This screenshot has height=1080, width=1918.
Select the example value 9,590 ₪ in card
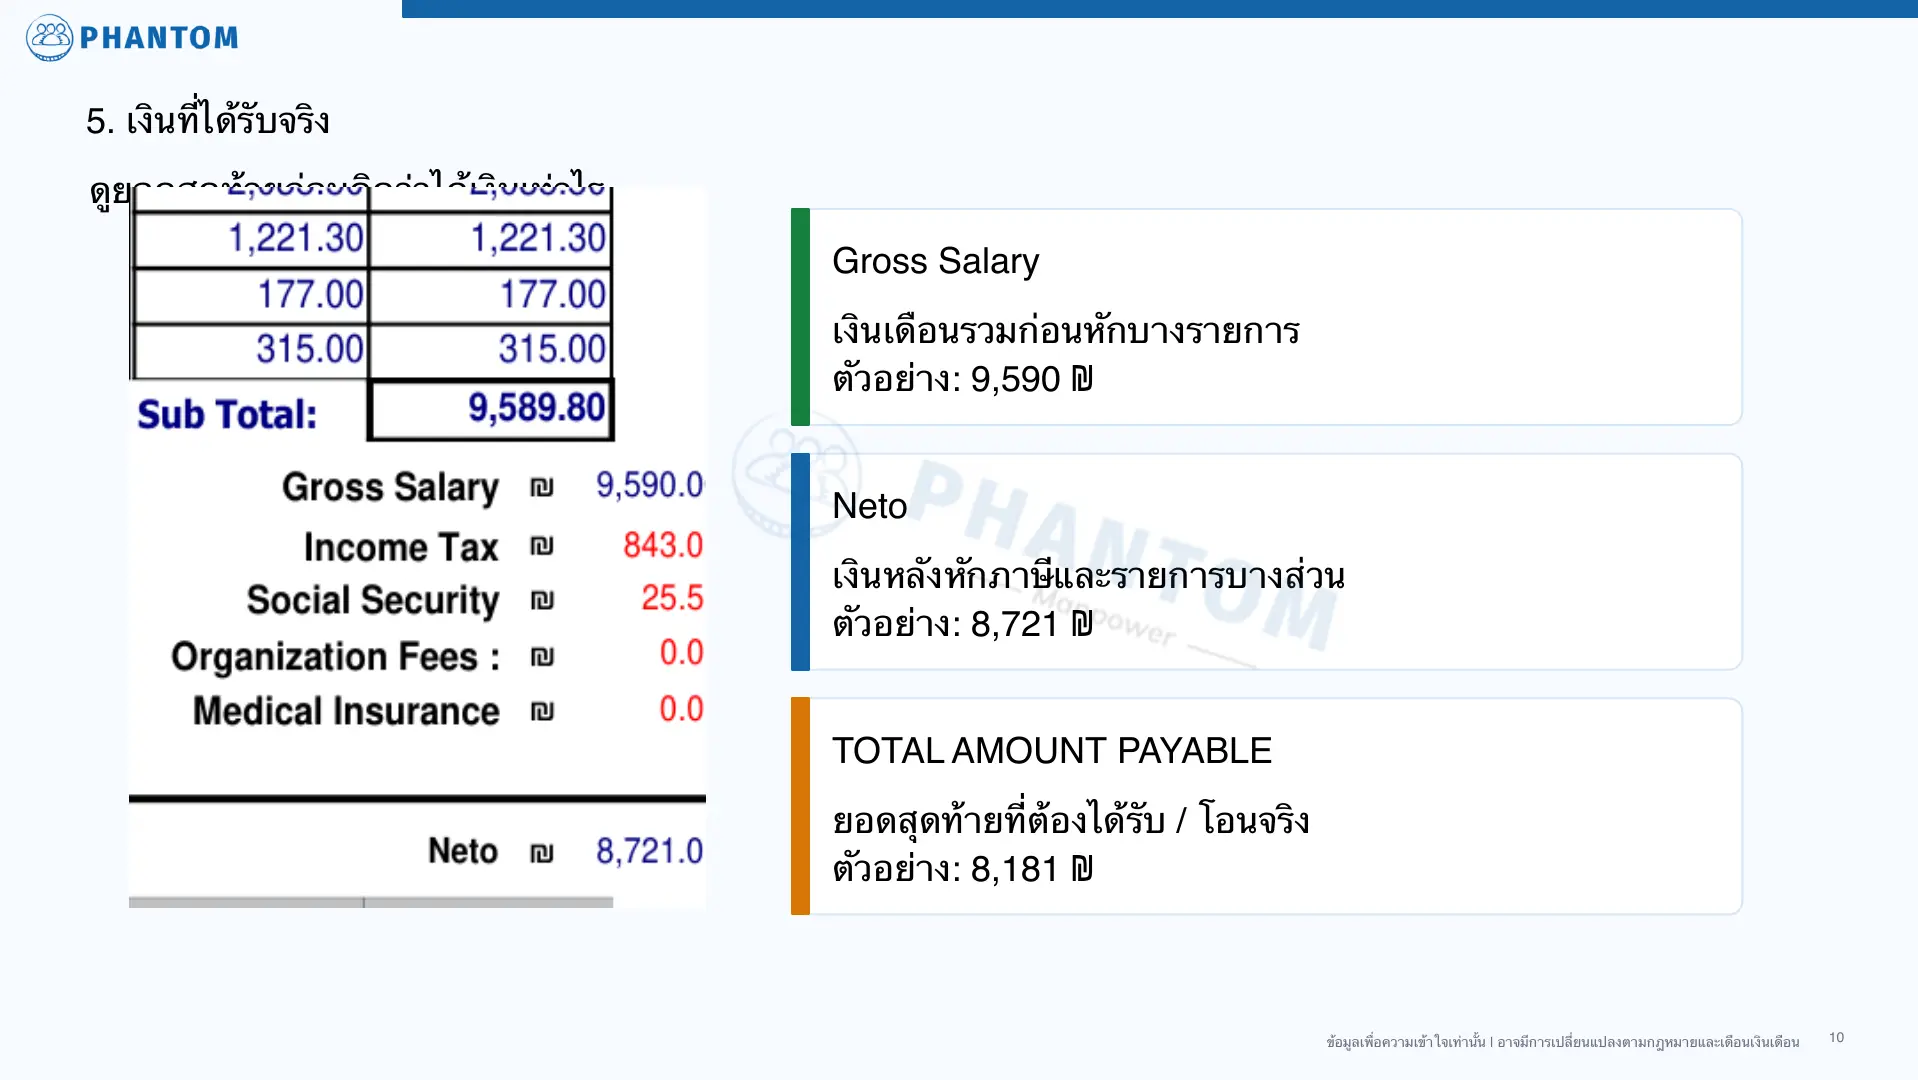click(1031, 380)
